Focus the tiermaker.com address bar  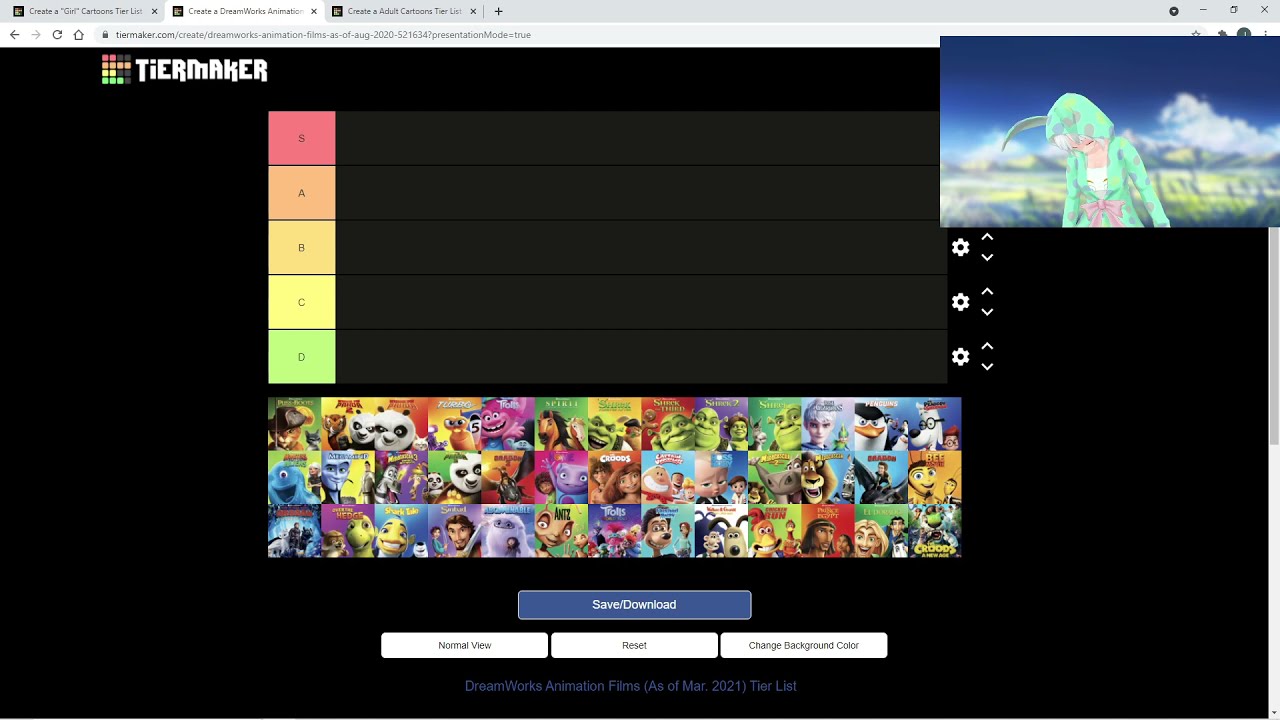[640, 34]
